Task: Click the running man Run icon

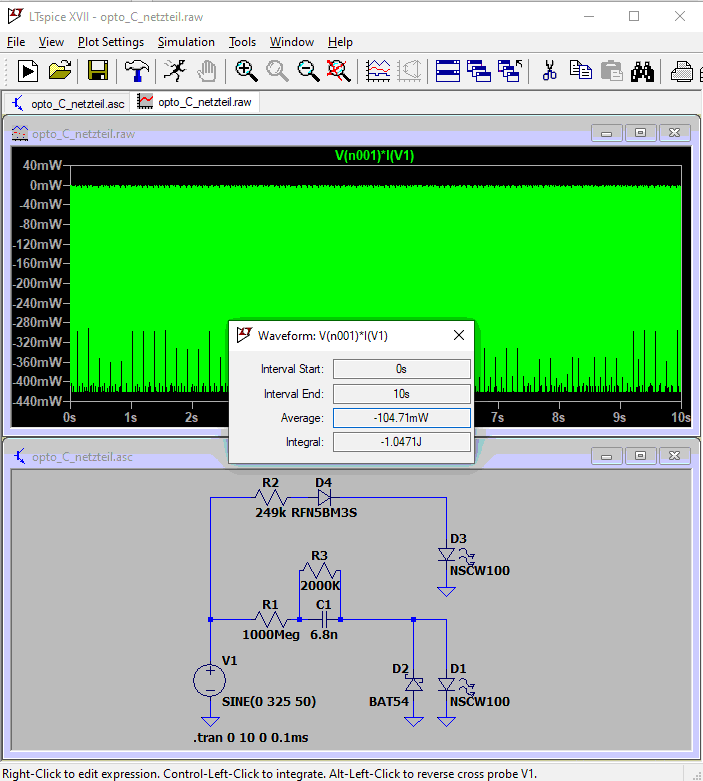Action: pos(175,71)
